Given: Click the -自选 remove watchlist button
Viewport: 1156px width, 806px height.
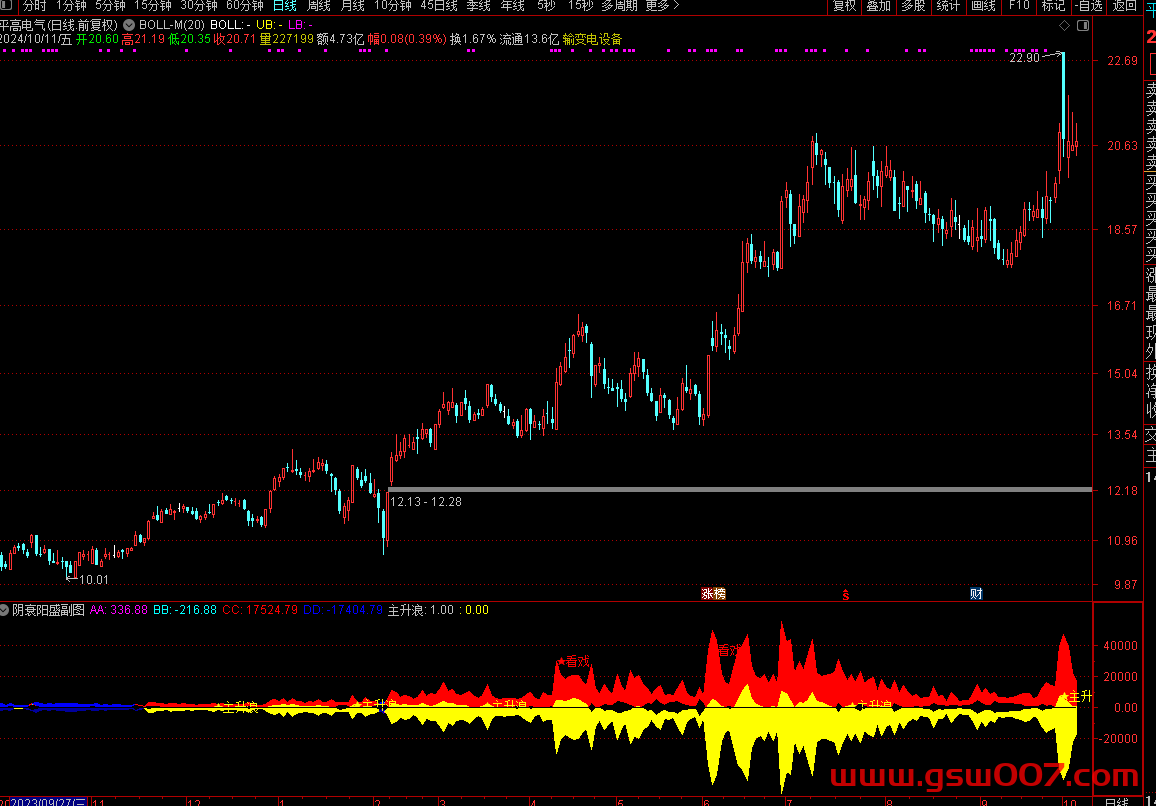Looking at the screenshot, I should [1089, 6].
